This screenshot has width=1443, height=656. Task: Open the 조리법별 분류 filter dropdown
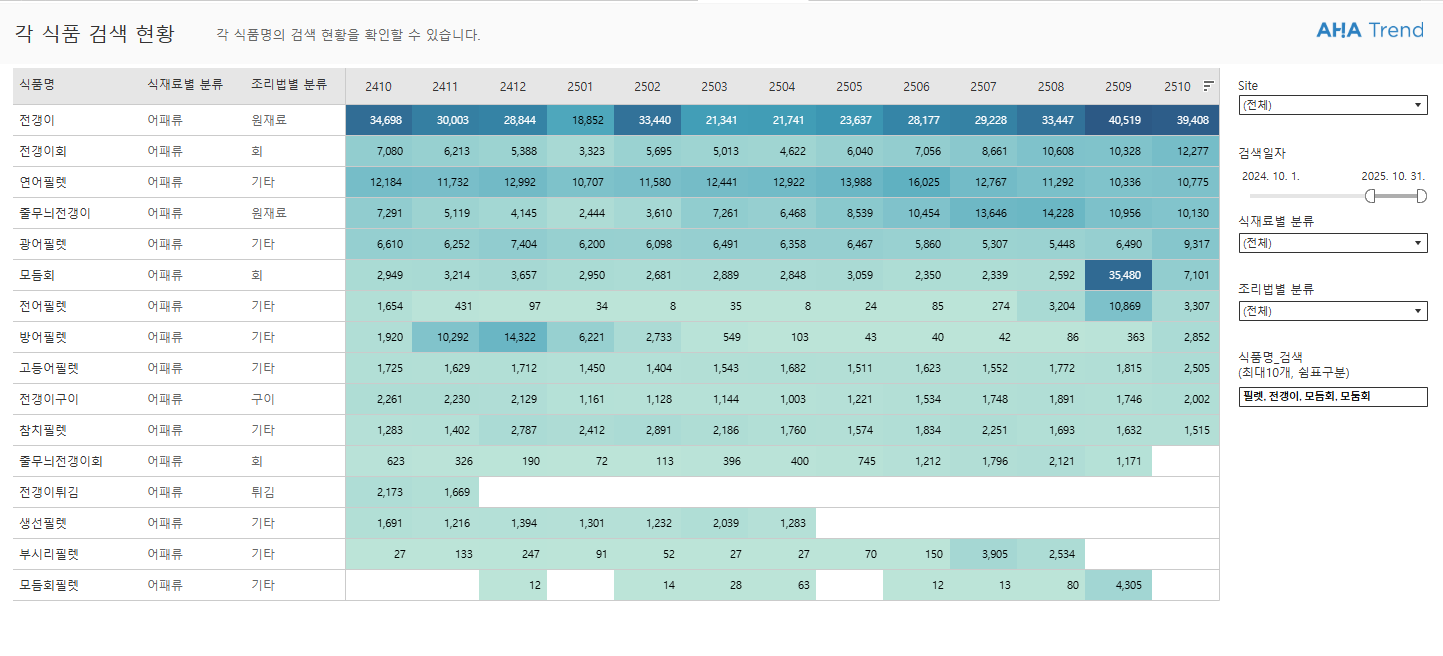point(1332,312)
